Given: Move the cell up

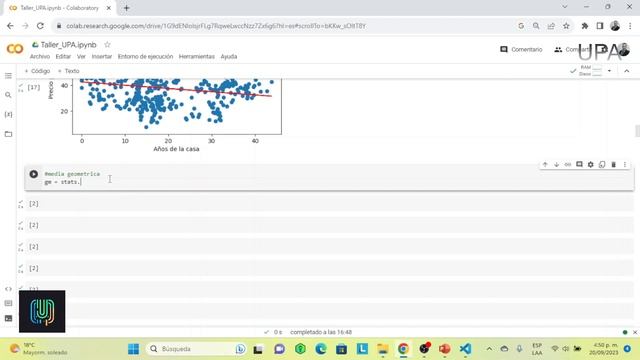Looking at the screenshot, I should (545, 164).
